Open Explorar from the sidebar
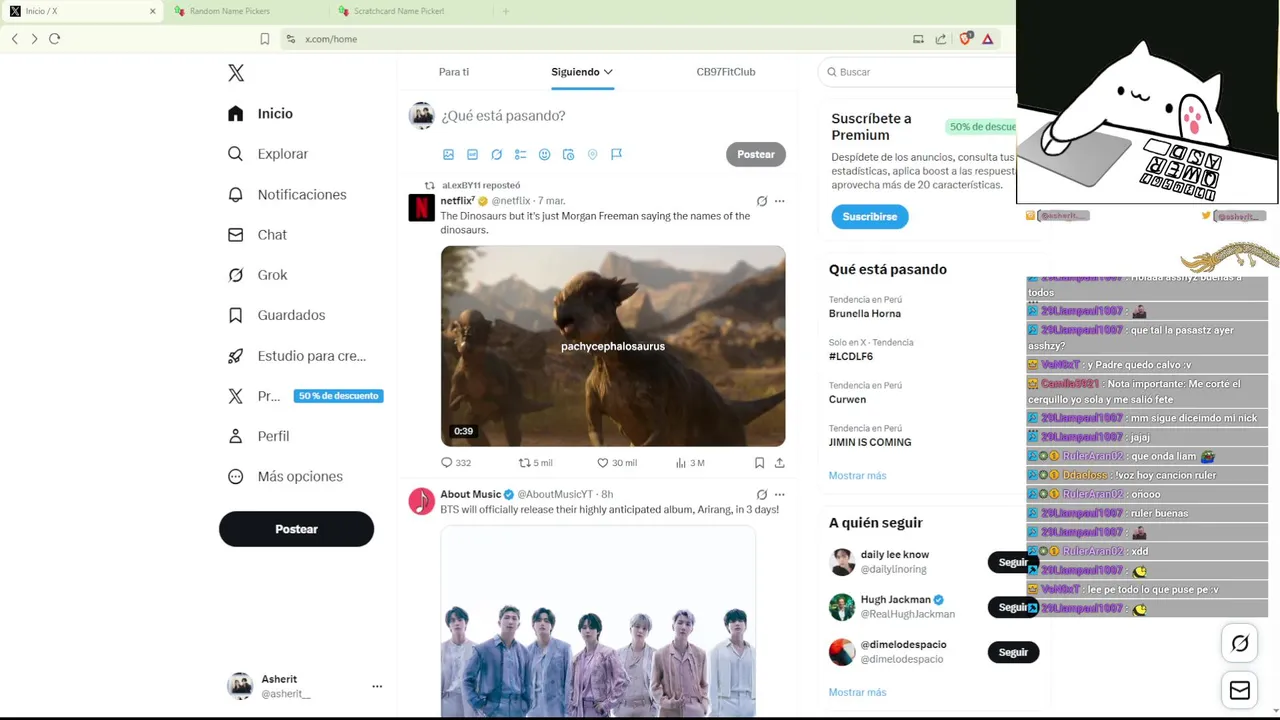This screenshot has width=1280, height=720. pyautogui.click(x=267, y=154)
